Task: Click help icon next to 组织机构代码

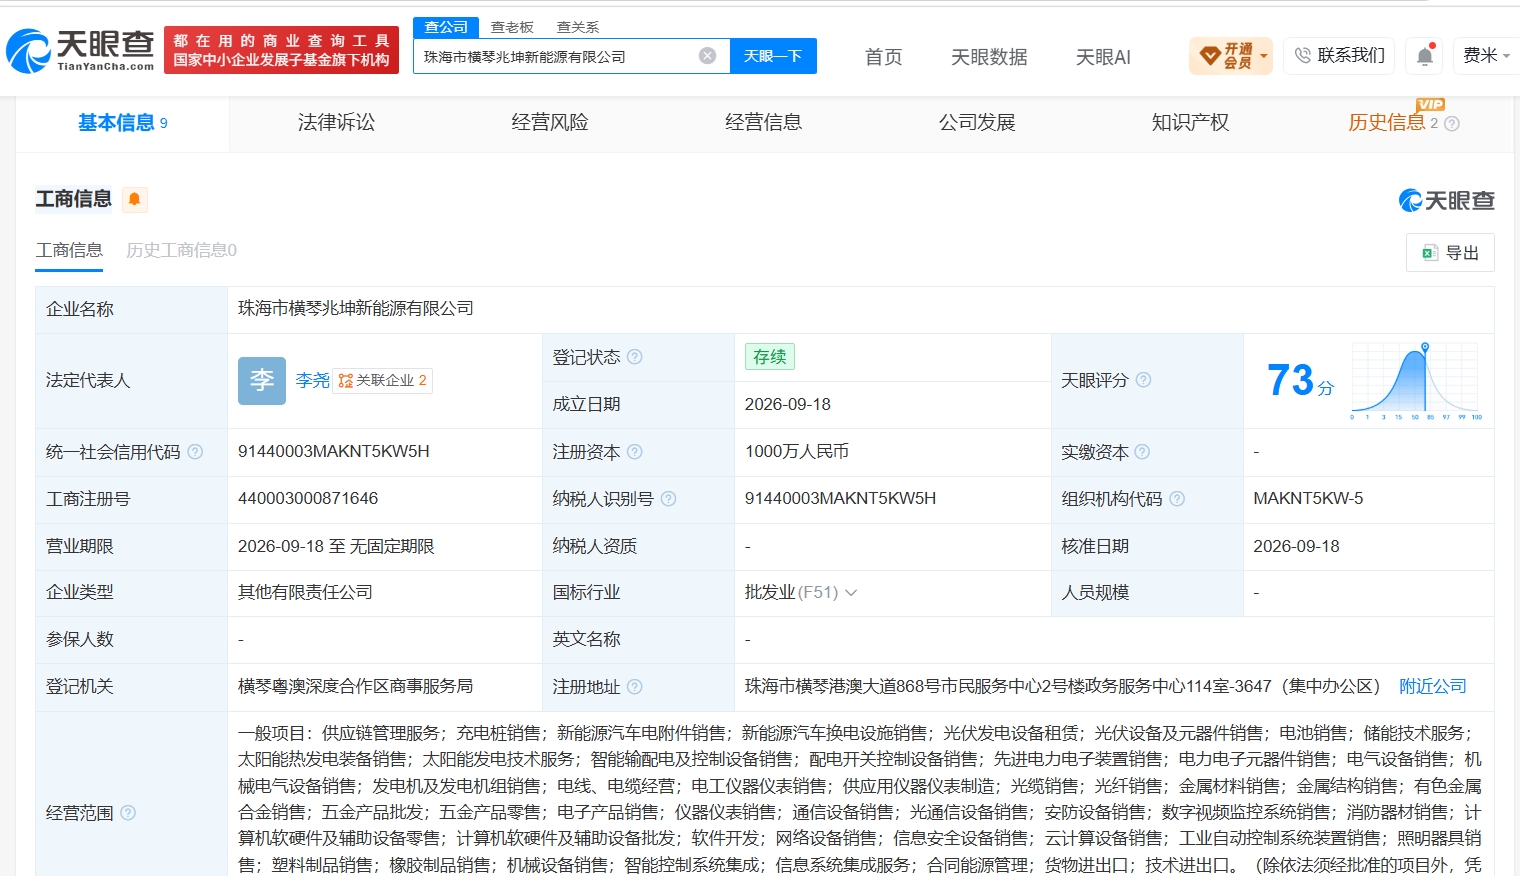Action: [x=1177, y=499]
